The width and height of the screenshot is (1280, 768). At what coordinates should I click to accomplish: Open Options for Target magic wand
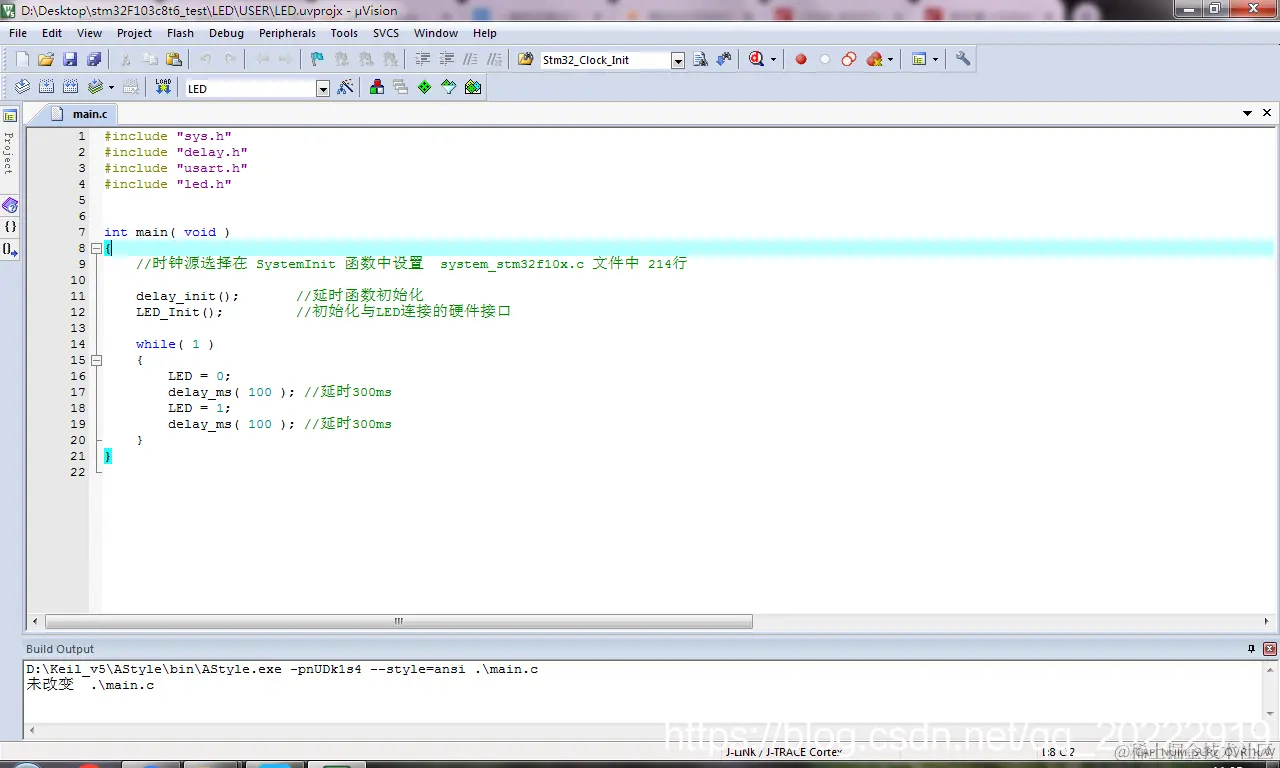(x=345, y=88)
